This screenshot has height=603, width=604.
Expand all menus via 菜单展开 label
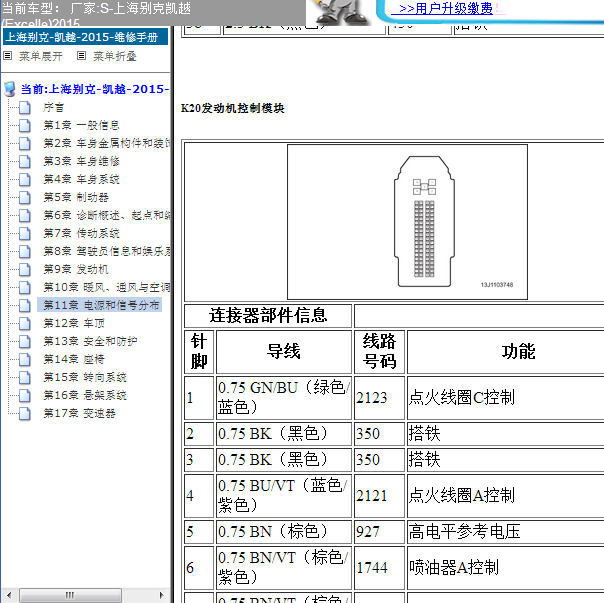tap(41, 56)
